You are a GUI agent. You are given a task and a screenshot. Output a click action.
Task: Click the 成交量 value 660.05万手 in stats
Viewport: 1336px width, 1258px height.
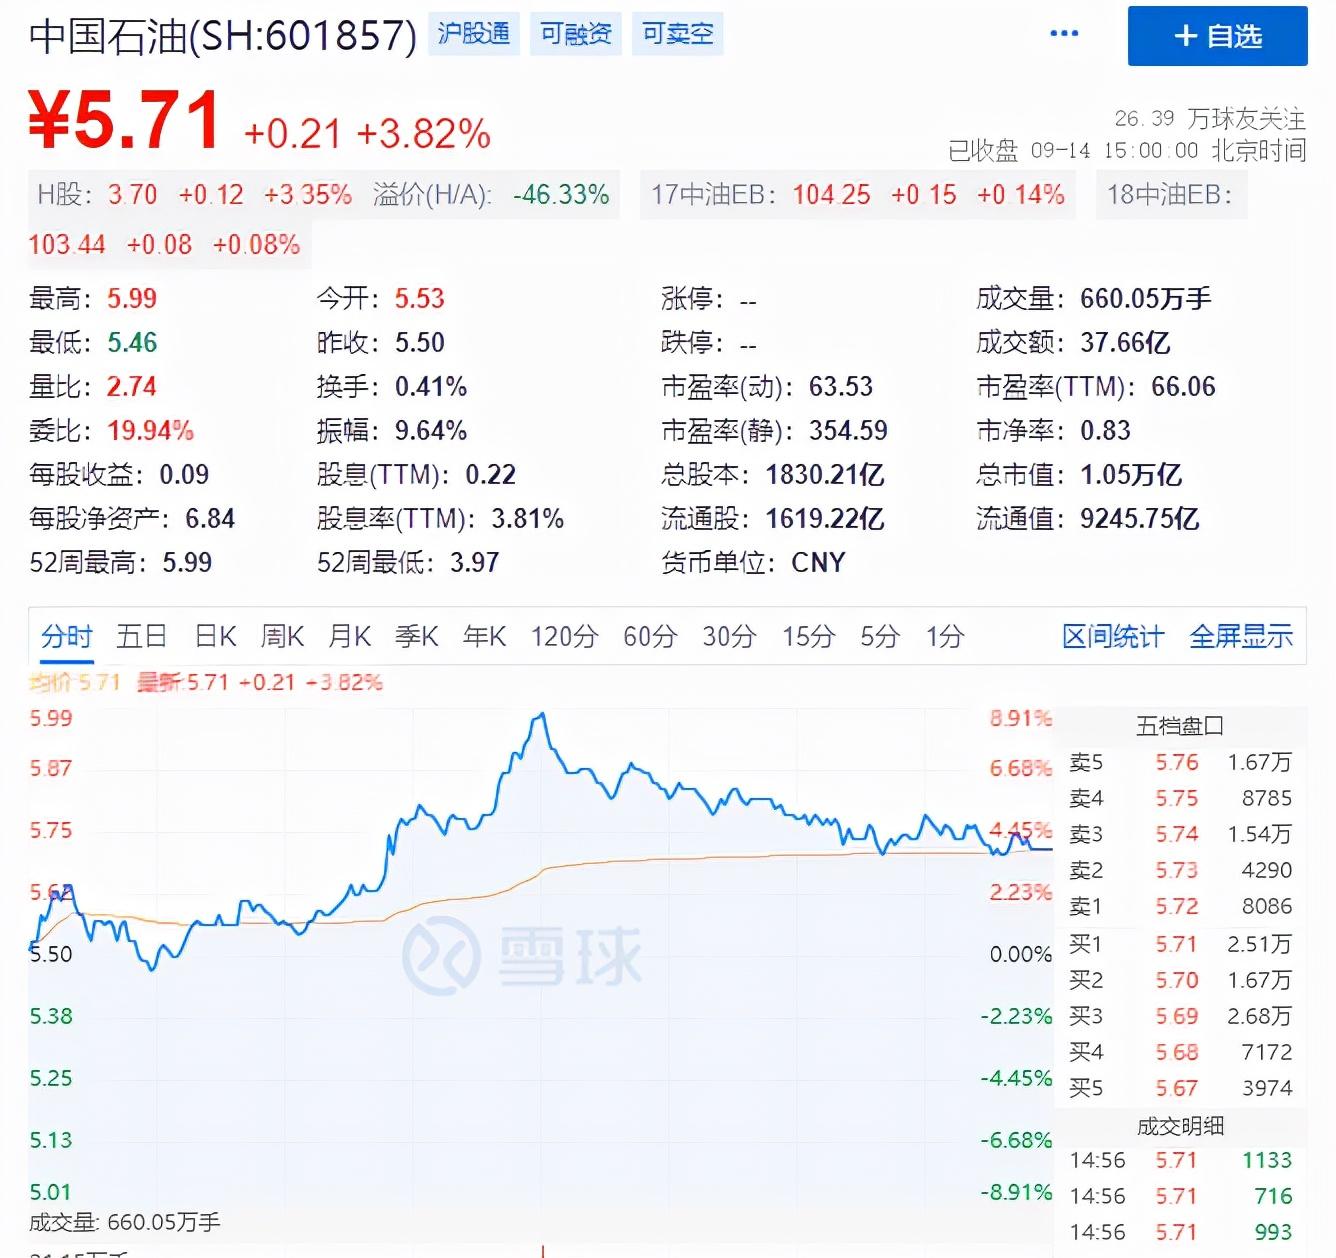1145,298
